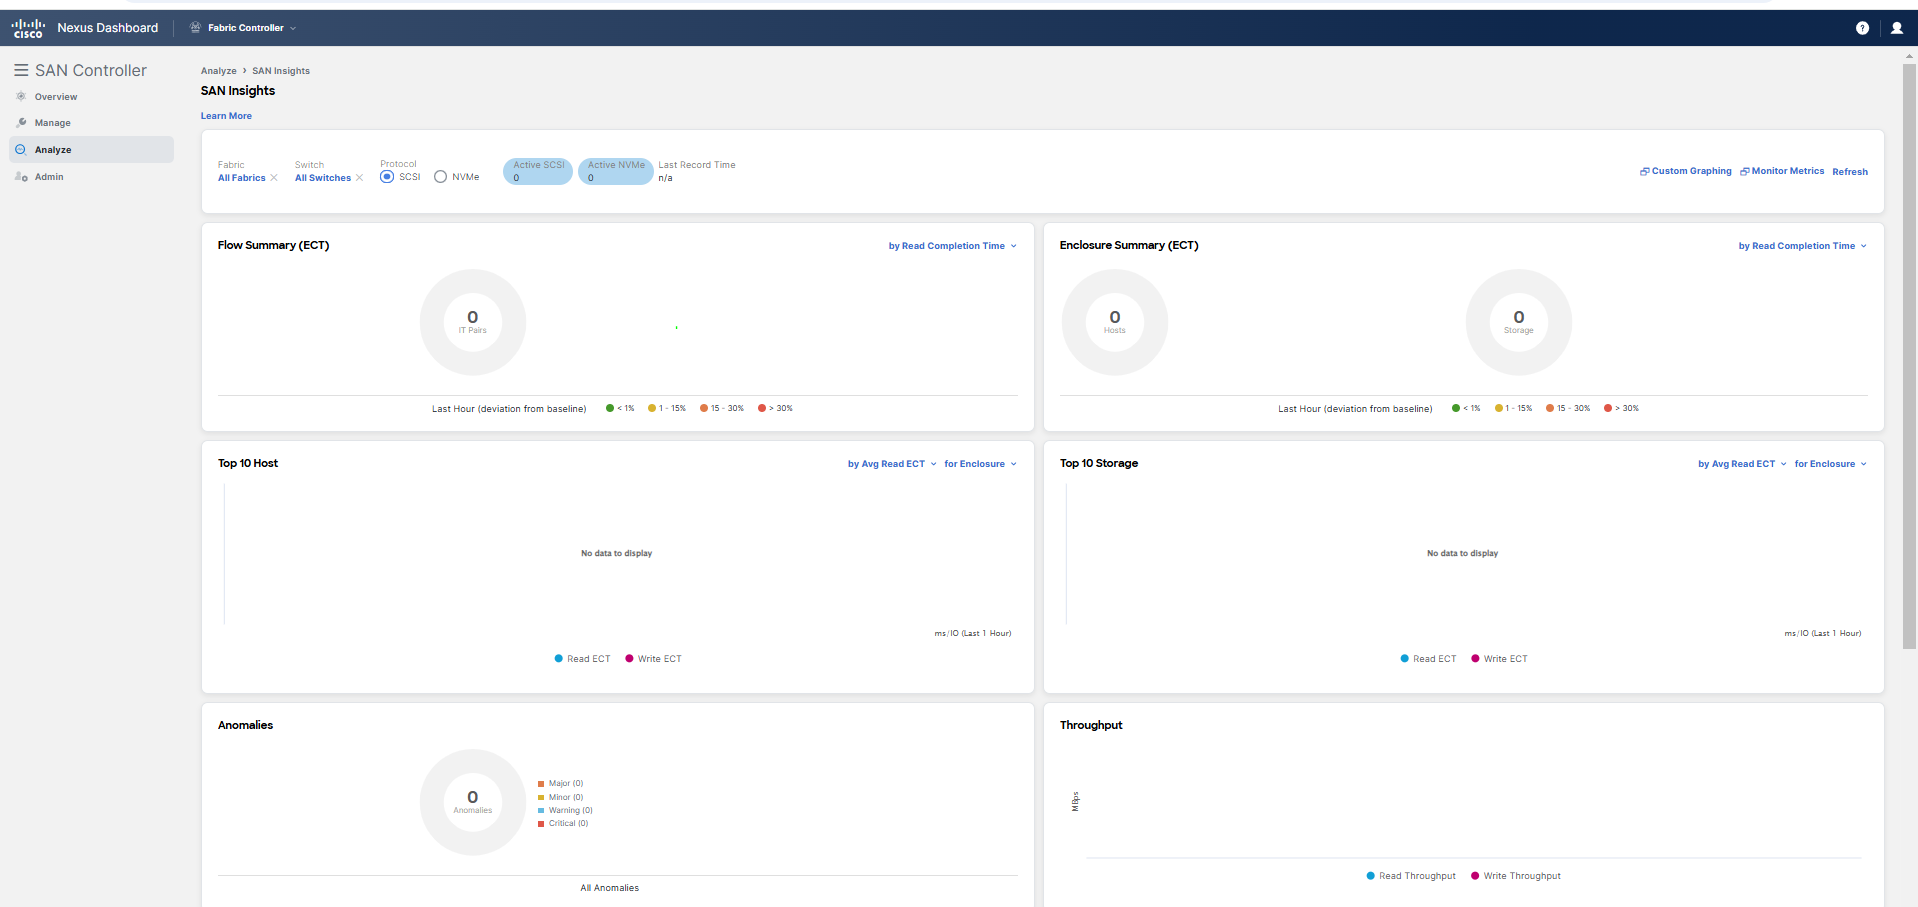The image size is (1918, 907).
Task: Click the Learn More link
Action: [226, 116]
